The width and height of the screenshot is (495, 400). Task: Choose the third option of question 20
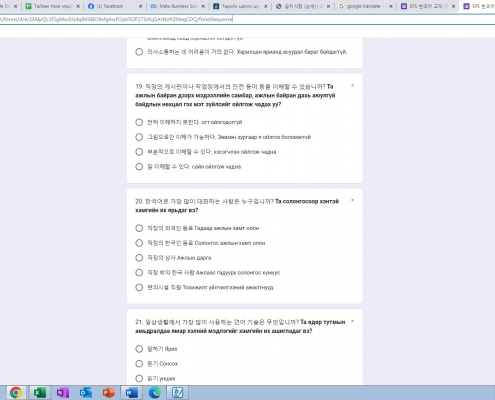(139, 258)
